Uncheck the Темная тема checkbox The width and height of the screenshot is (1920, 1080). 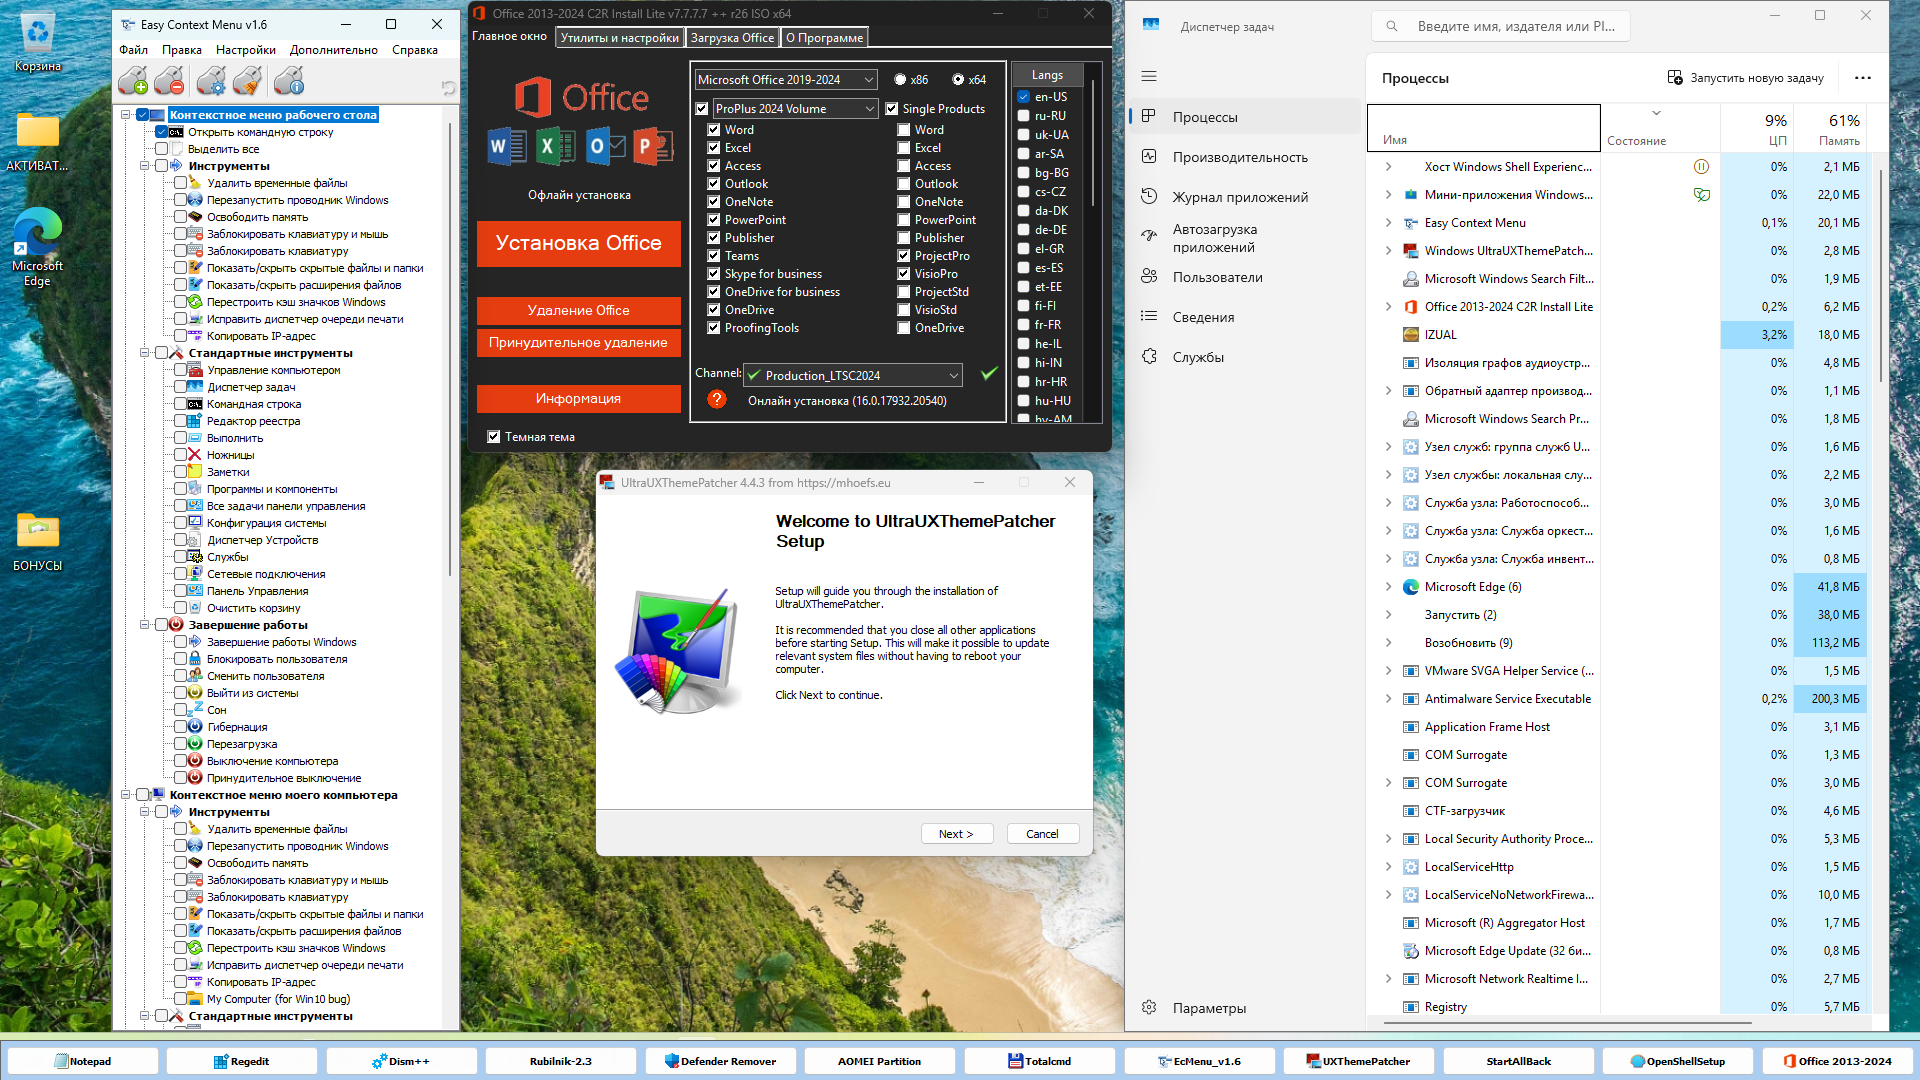tap(494, 437)
